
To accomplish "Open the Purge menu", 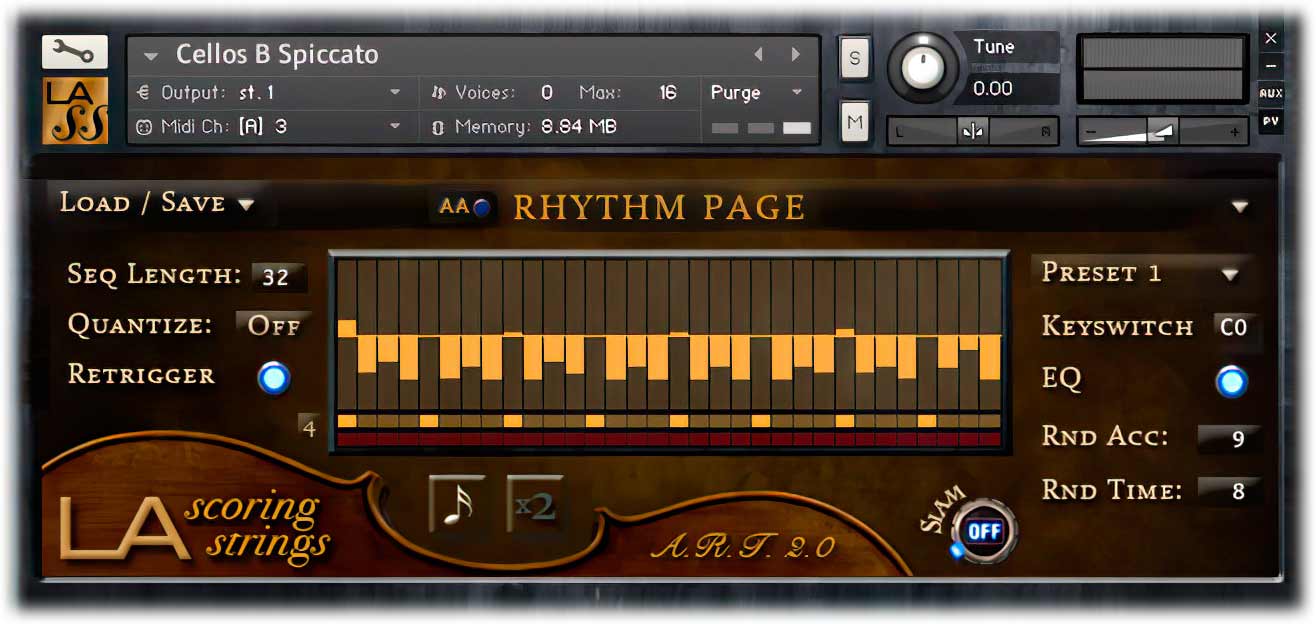I will coord(755,92).
